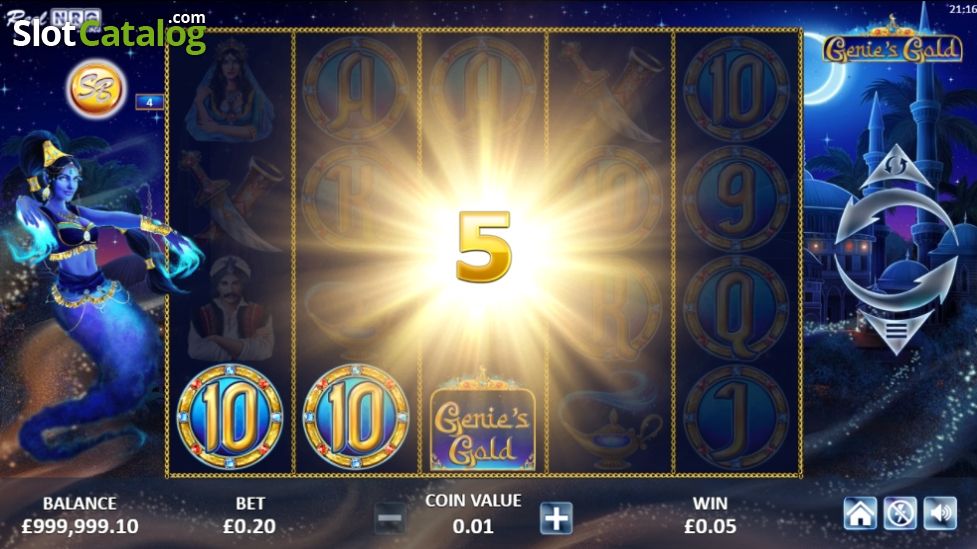Click the gold SB coin icon
This screenshot has height=549, width=977.
click(96, 88)
